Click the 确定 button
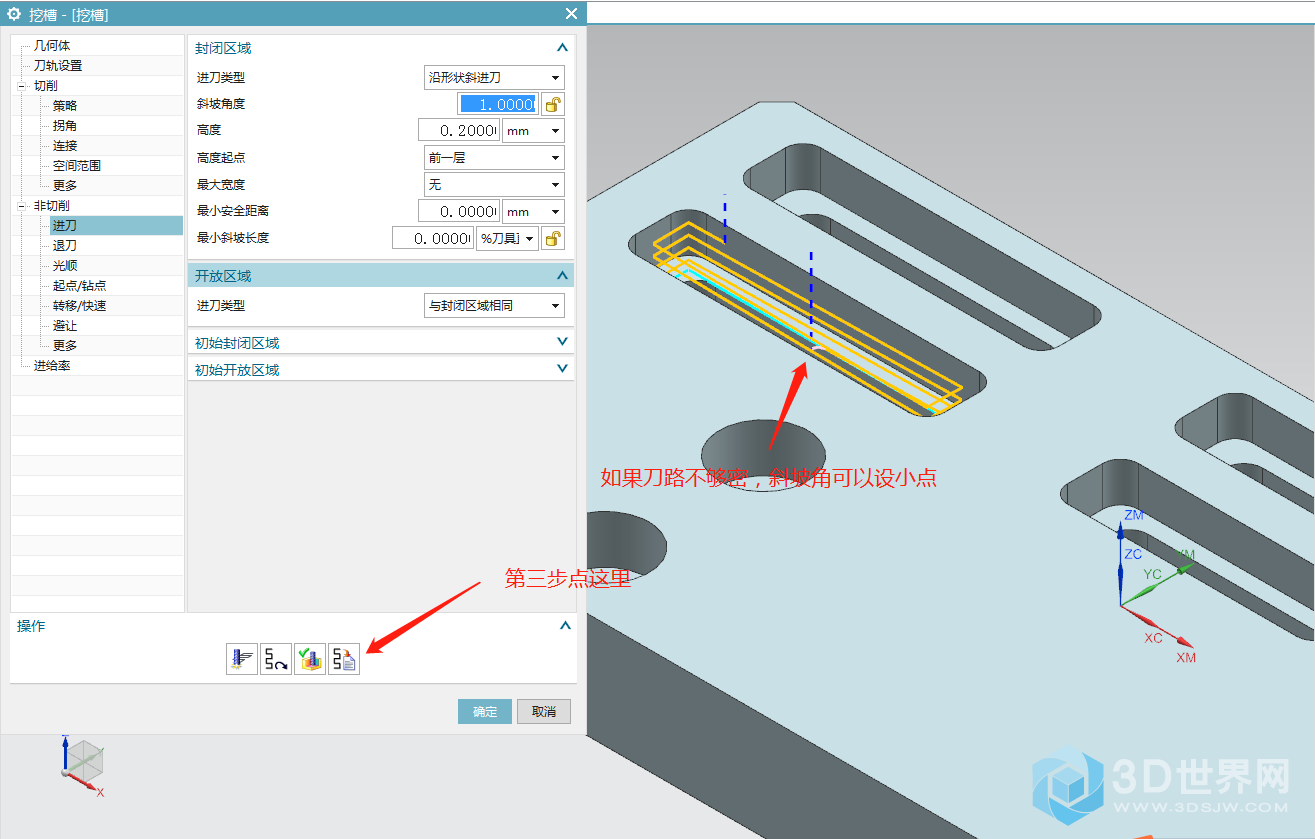The height and width of the screenshot is (839, 1315). (x=485, y=712)
